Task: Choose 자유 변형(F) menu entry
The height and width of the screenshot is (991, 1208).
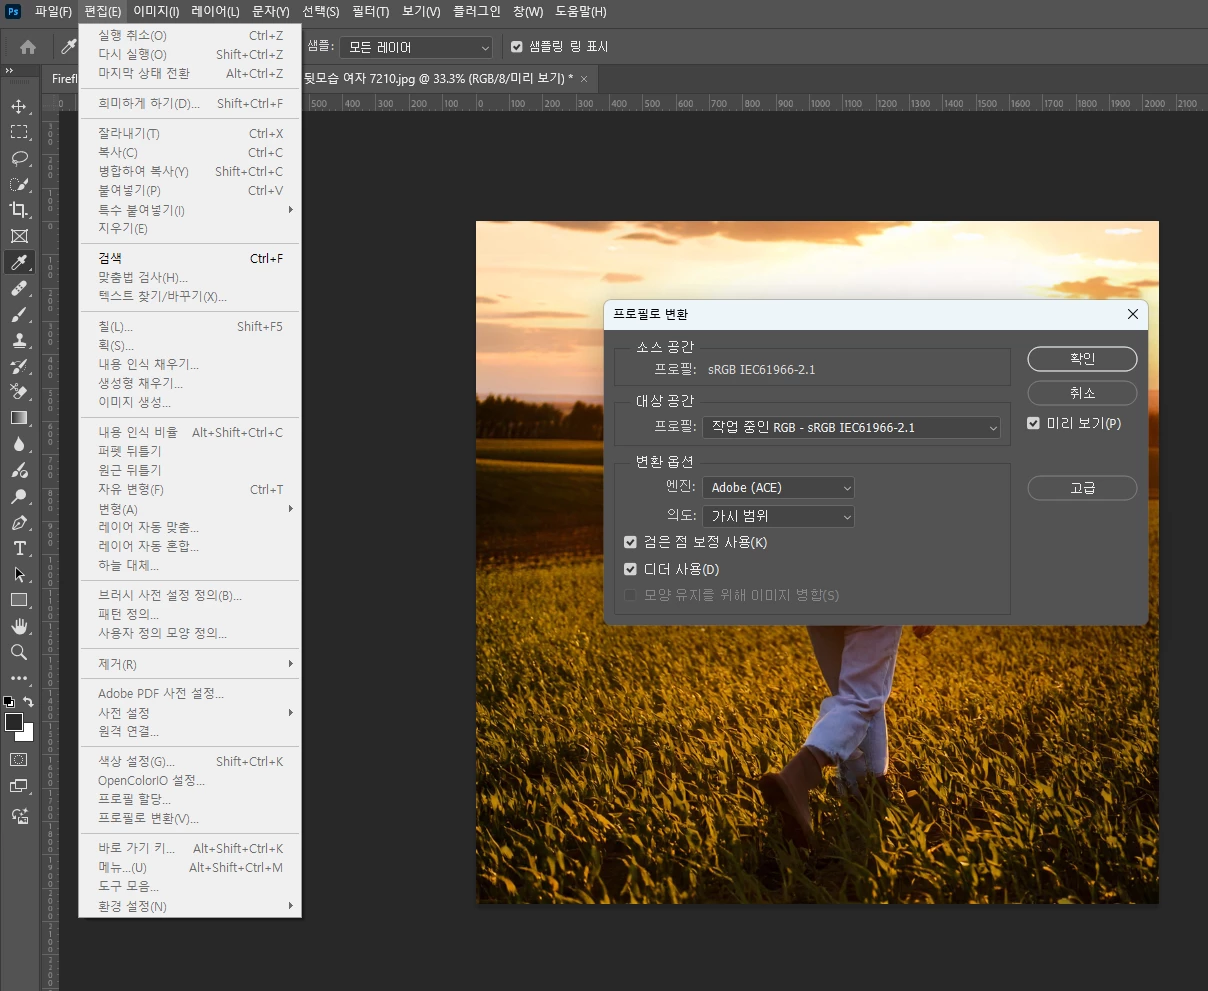Action: click(x=190, y=489)
